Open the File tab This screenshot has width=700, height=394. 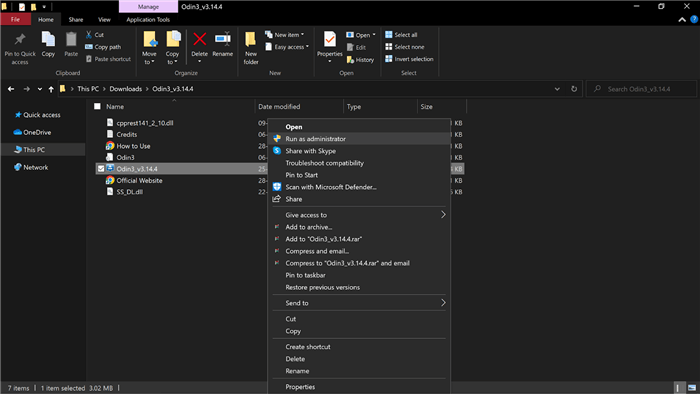point(15,20)
